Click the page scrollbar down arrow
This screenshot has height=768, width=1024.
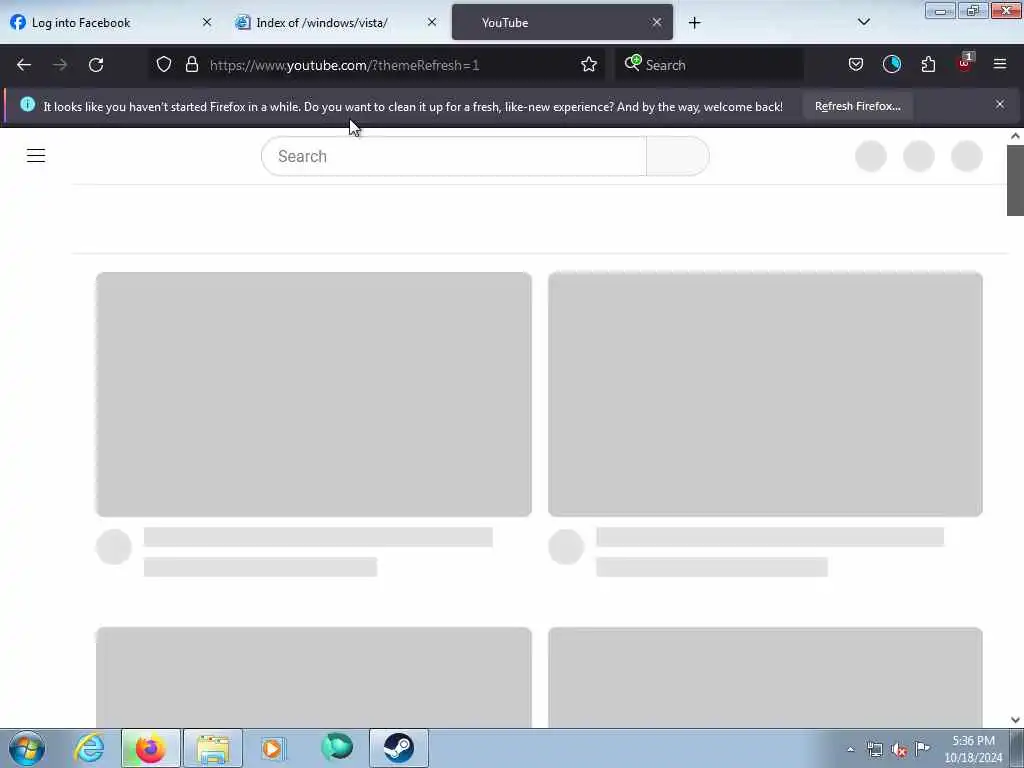(1015, 720)
